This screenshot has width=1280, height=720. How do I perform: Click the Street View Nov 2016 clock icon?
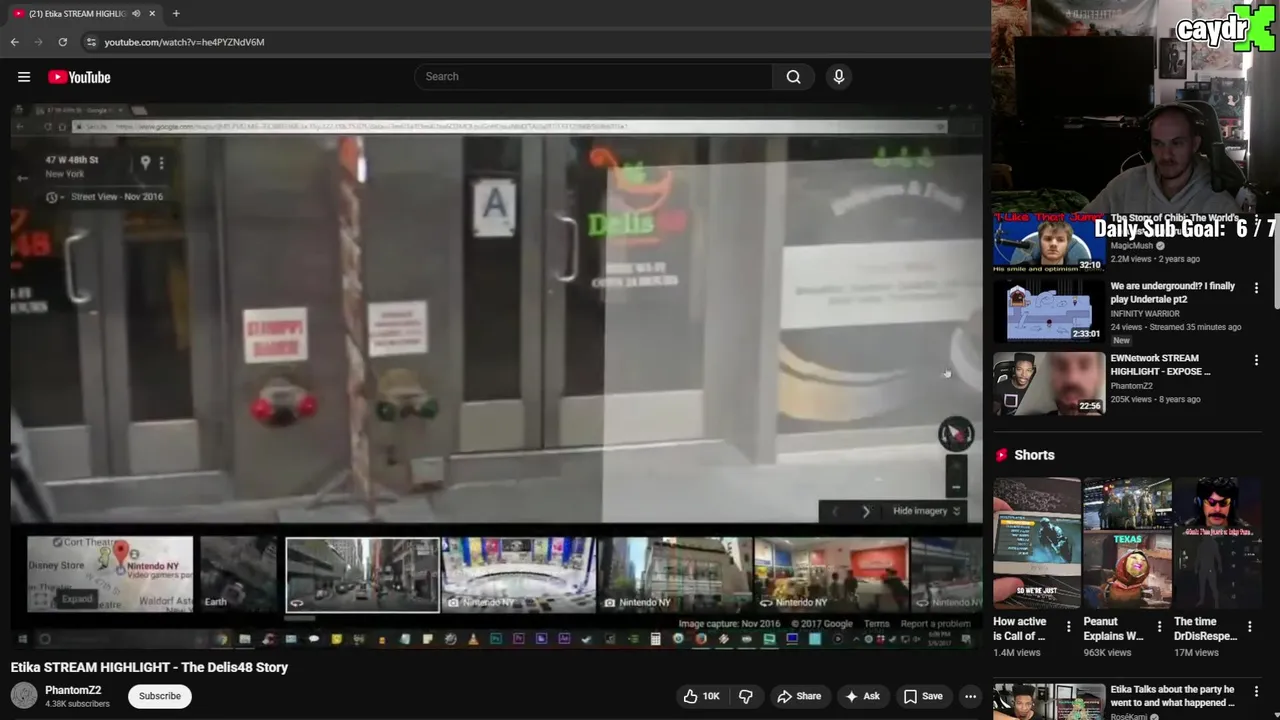tap(52, 197)
